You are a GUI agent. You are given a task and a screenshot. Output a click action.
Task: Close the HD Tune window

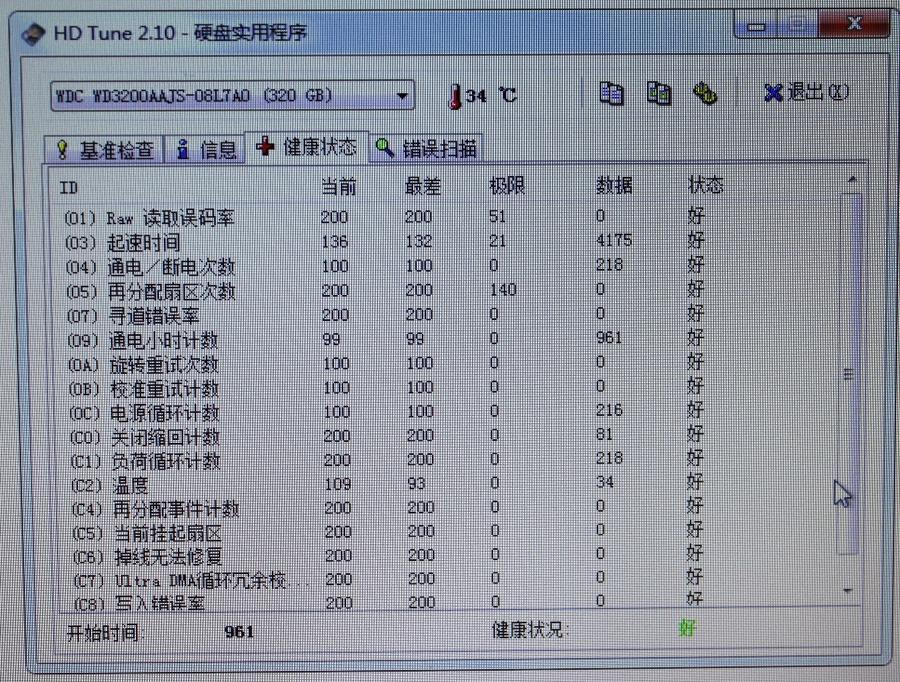pos(854,23)
